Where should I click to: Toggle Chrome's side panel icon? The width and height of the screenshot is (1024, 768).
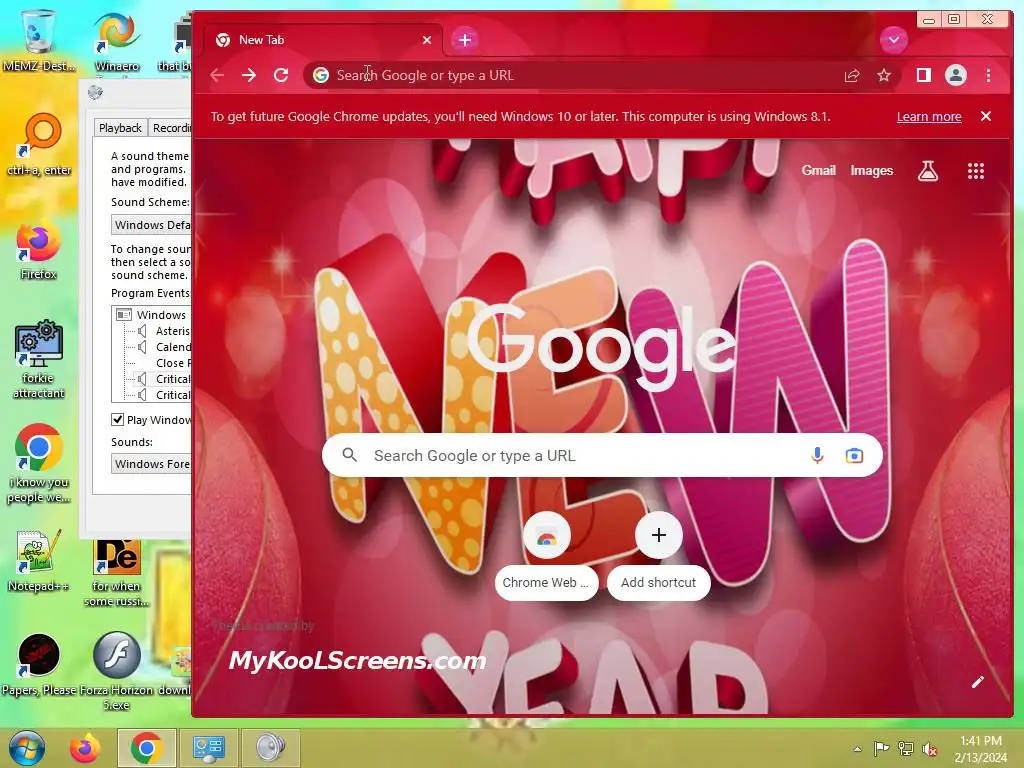[923, 75]
